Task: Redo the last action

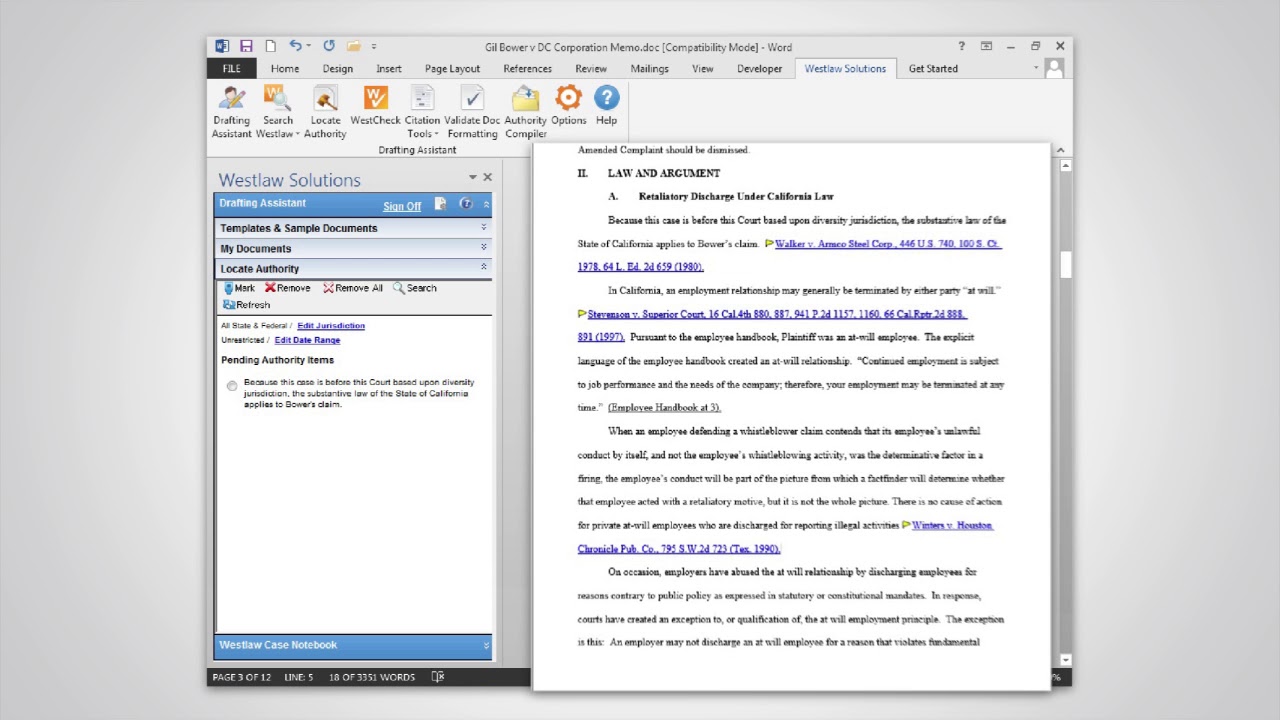Action: click(328, 46)
